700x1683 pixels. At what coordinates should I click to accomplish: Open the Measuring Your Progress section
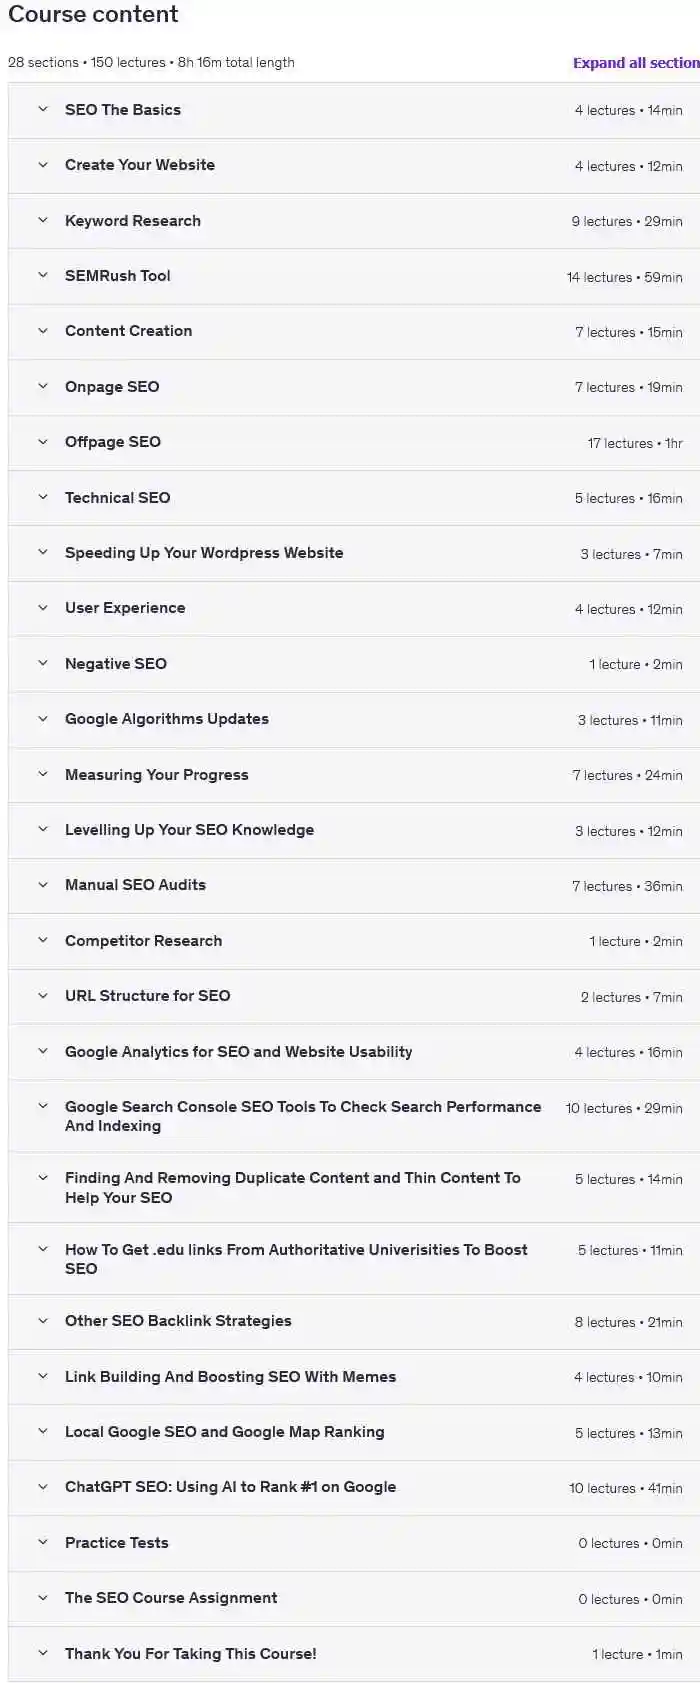[x=157, y=775]
